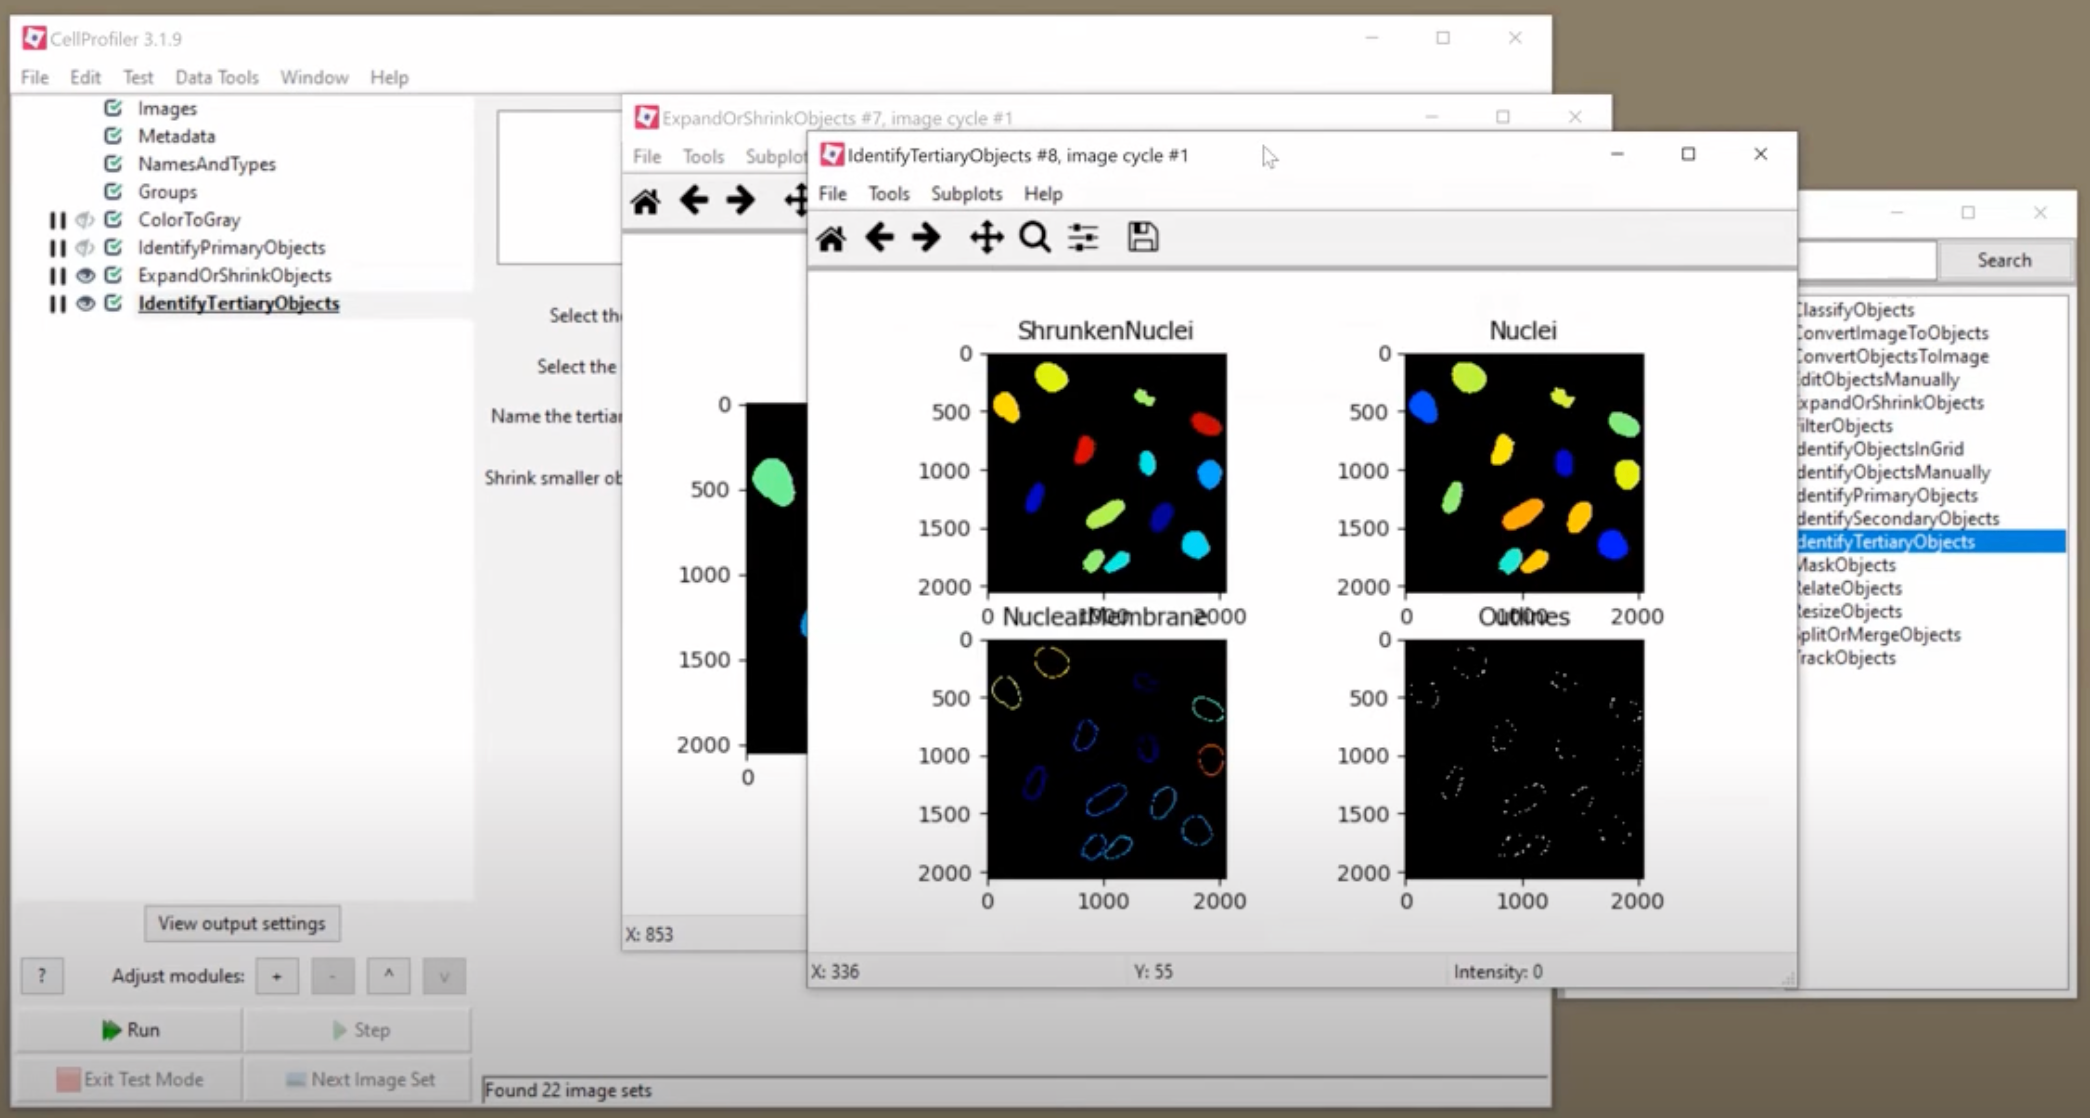Viewport: 2090px width, 1118px height.
Task: Click the plus button to add module
Action: (x=277, y=976)
